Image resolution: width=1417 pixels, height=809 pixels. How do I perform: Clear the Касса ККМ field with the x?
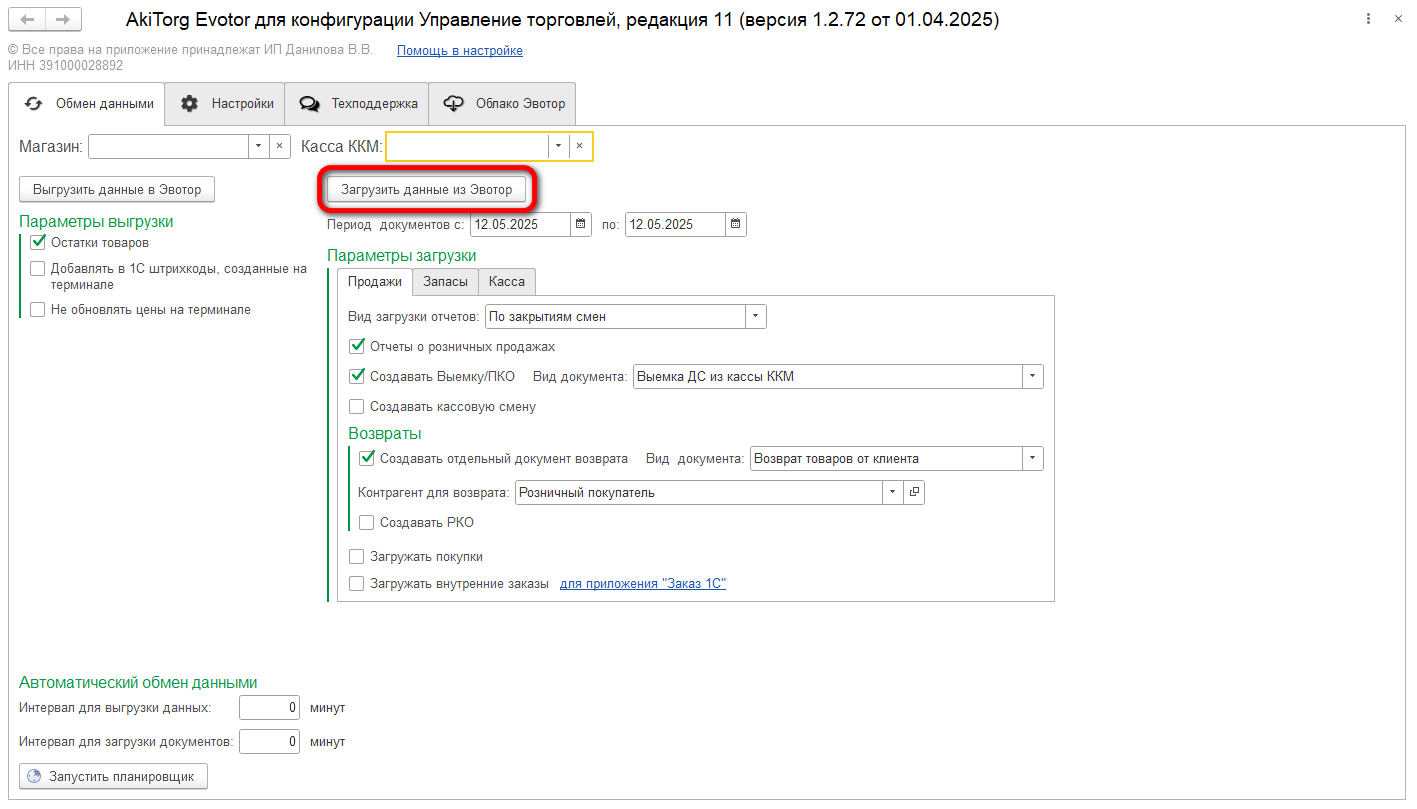580,146
